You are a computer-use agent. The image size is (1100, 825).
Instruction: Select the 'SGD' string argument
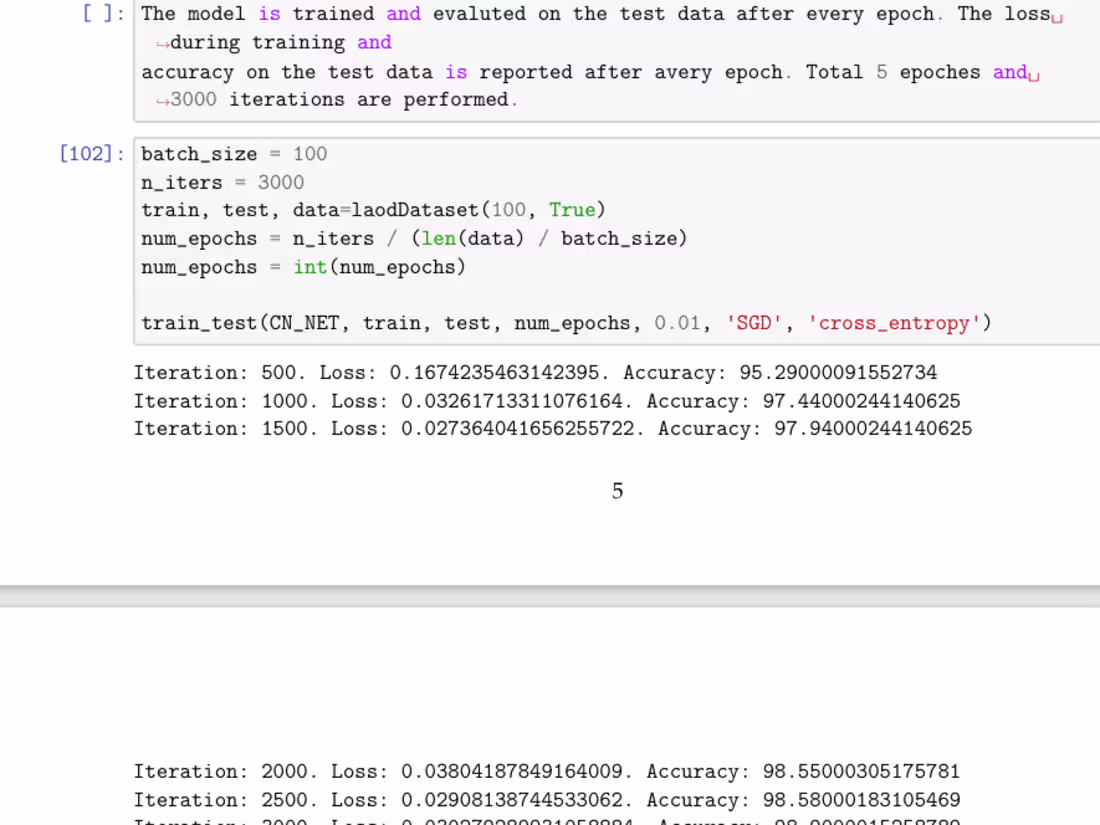click(x=753, y=323)
